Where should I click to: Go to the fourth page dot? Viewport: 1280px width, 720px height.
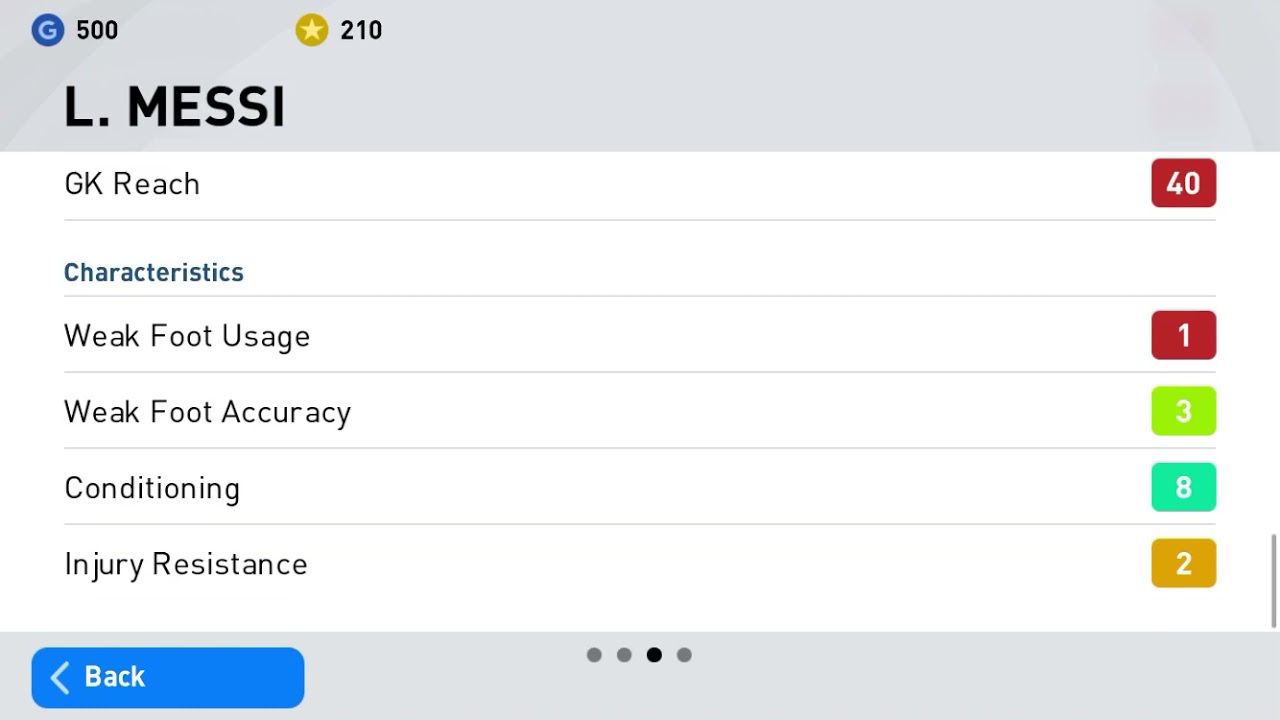684,655
